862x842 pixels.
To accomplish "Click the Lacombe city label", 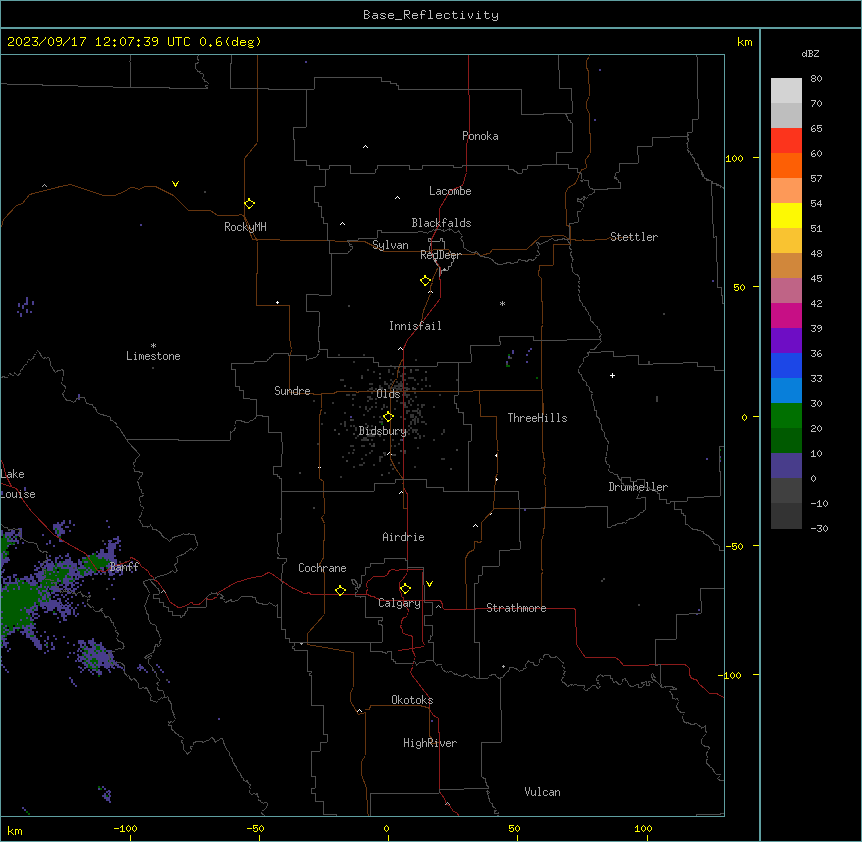I will [450, 191].
